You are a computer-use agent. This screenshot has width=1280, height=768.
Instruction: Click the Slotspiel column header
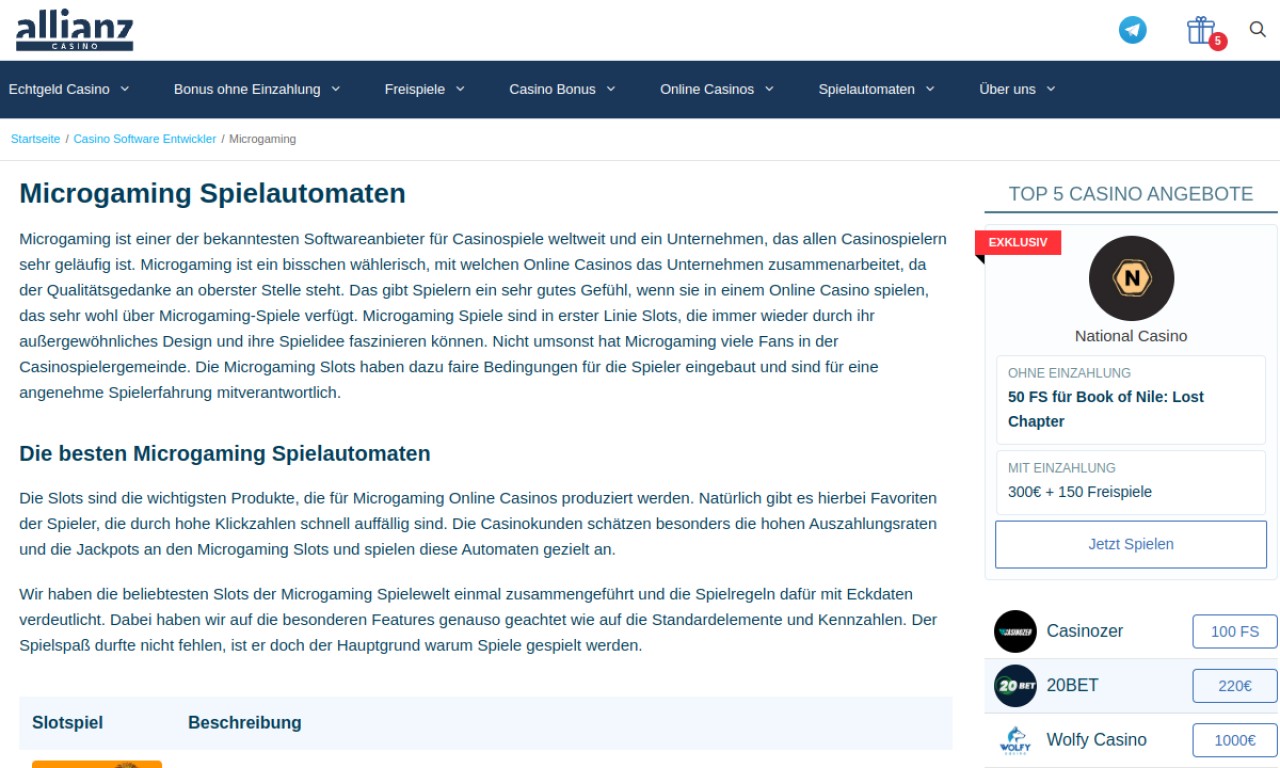(x=67, y=722)
